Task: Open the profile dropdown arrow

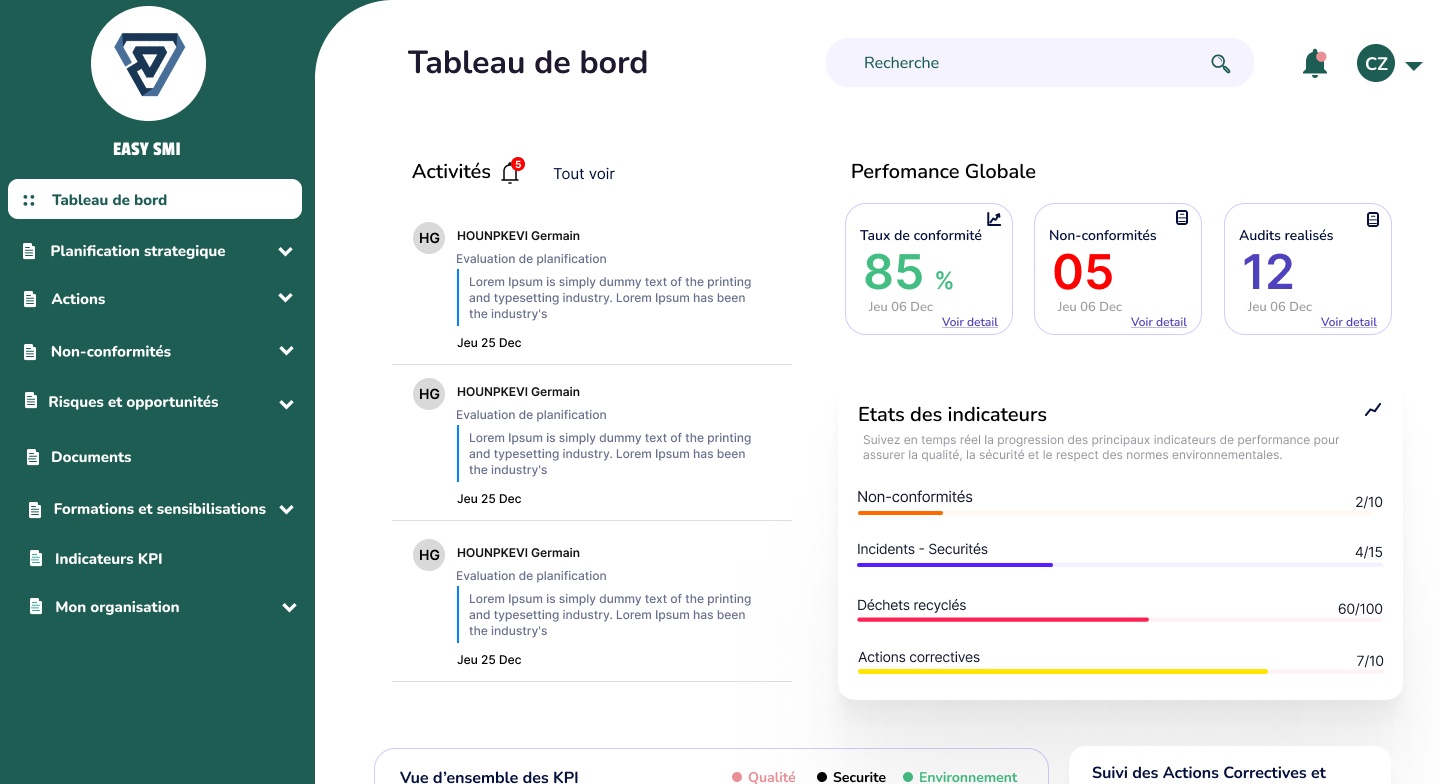Action: click(1414, 65)
